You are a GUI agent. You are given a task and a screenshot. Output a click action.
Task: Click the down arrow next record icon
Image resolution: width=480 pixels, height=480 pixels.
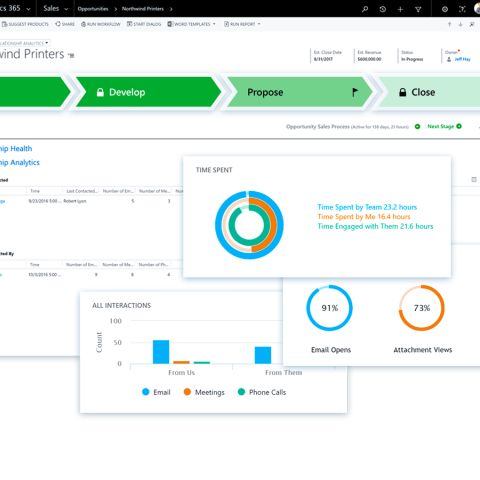pyautogui.click(x=460, y=24)
